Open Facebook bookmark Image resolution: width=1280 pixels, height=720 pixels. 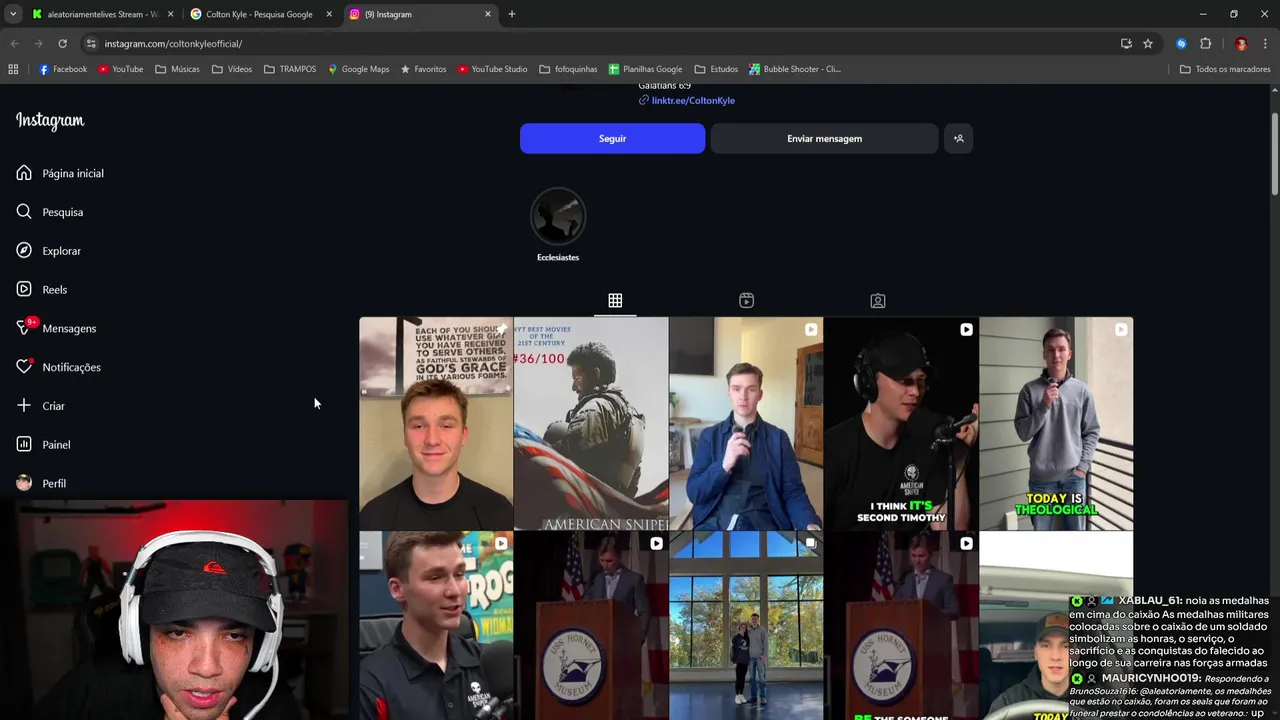pyautogui.click(x=63, y=69)
